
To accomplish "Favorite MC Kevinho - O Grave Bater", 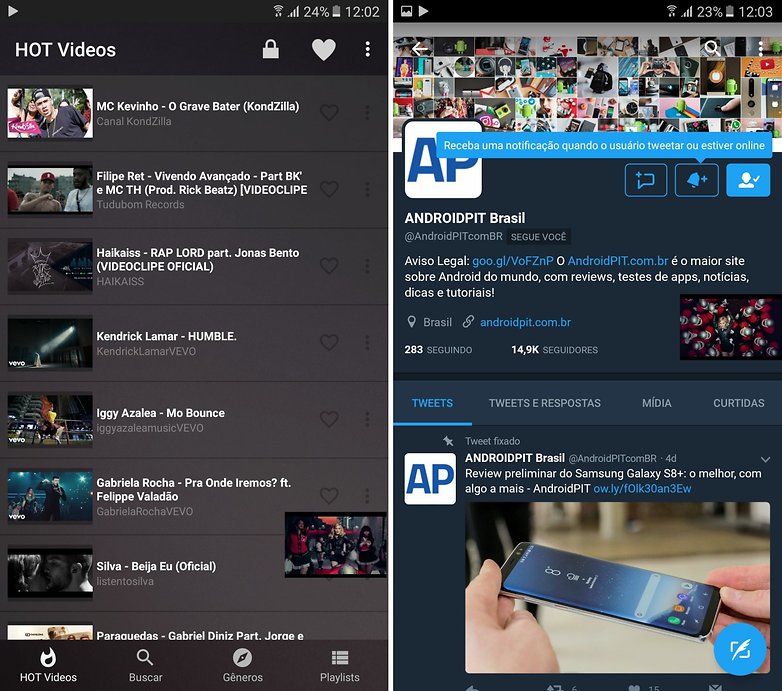I will (x=329, y=113).
